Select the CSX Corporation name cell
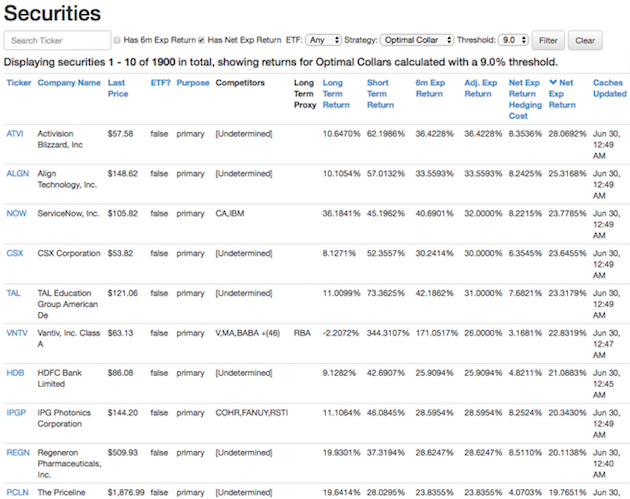The height and width of the screenshot is (499, 630). click(69, 253)
